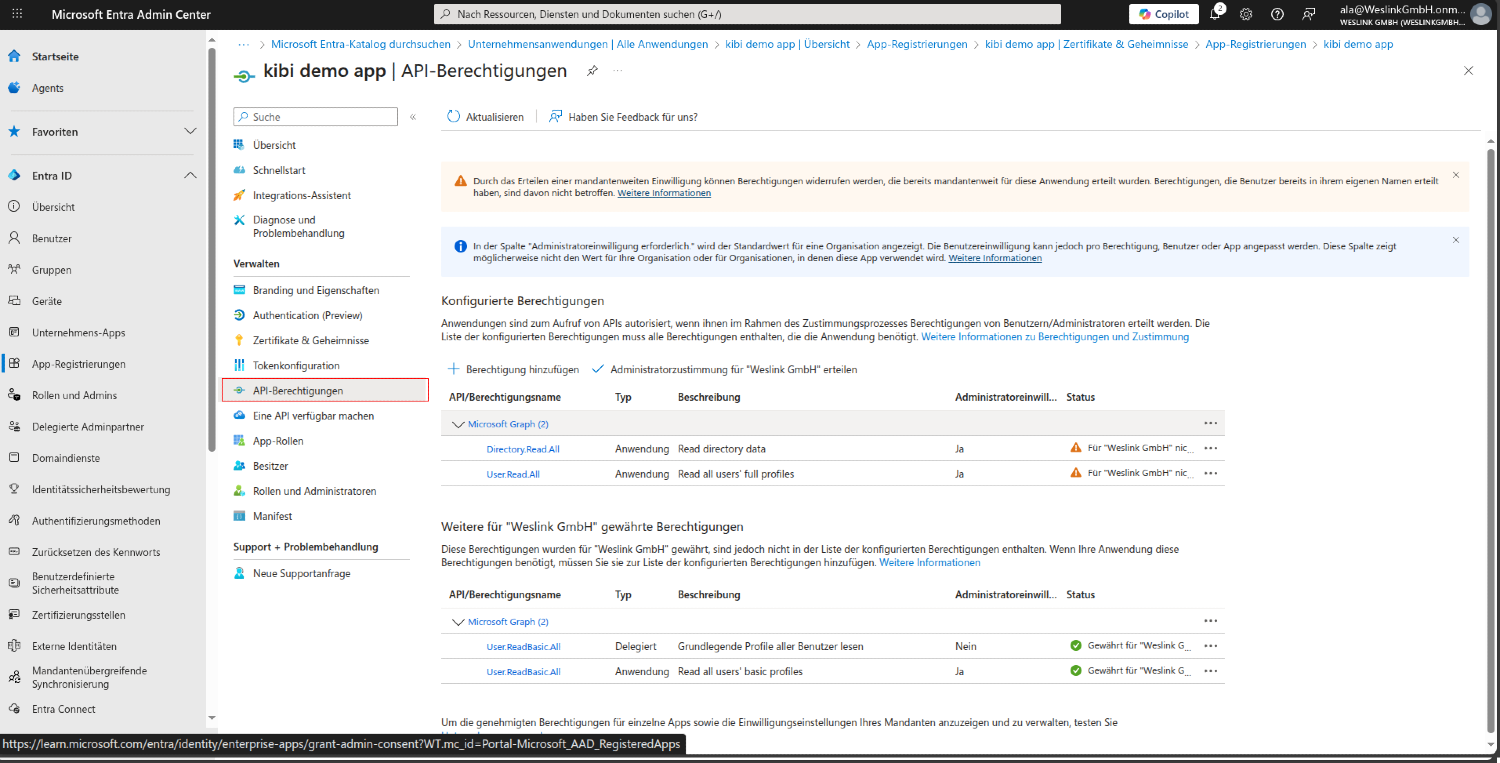Open more options for Directory.Read.All row

(1211, 449)
